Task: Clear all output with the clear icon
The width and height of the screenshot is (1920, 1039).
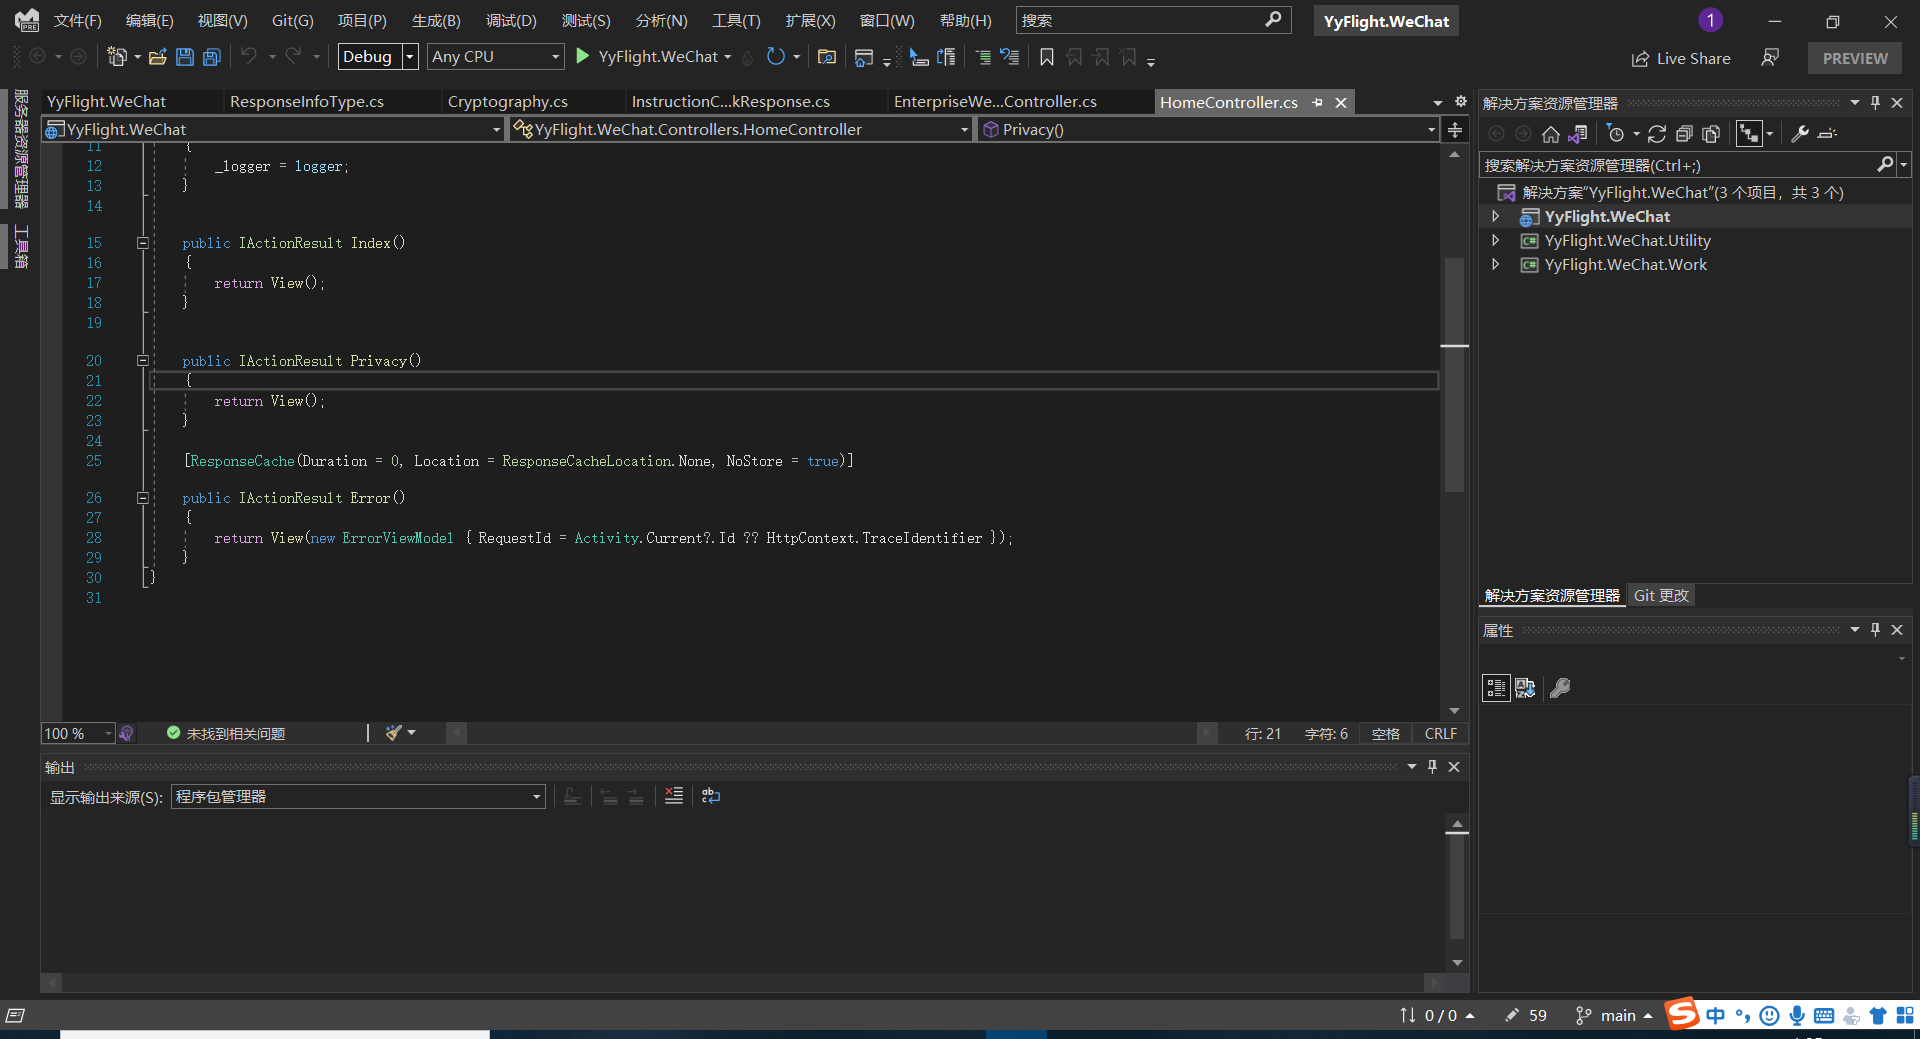Action: point(674,796)
